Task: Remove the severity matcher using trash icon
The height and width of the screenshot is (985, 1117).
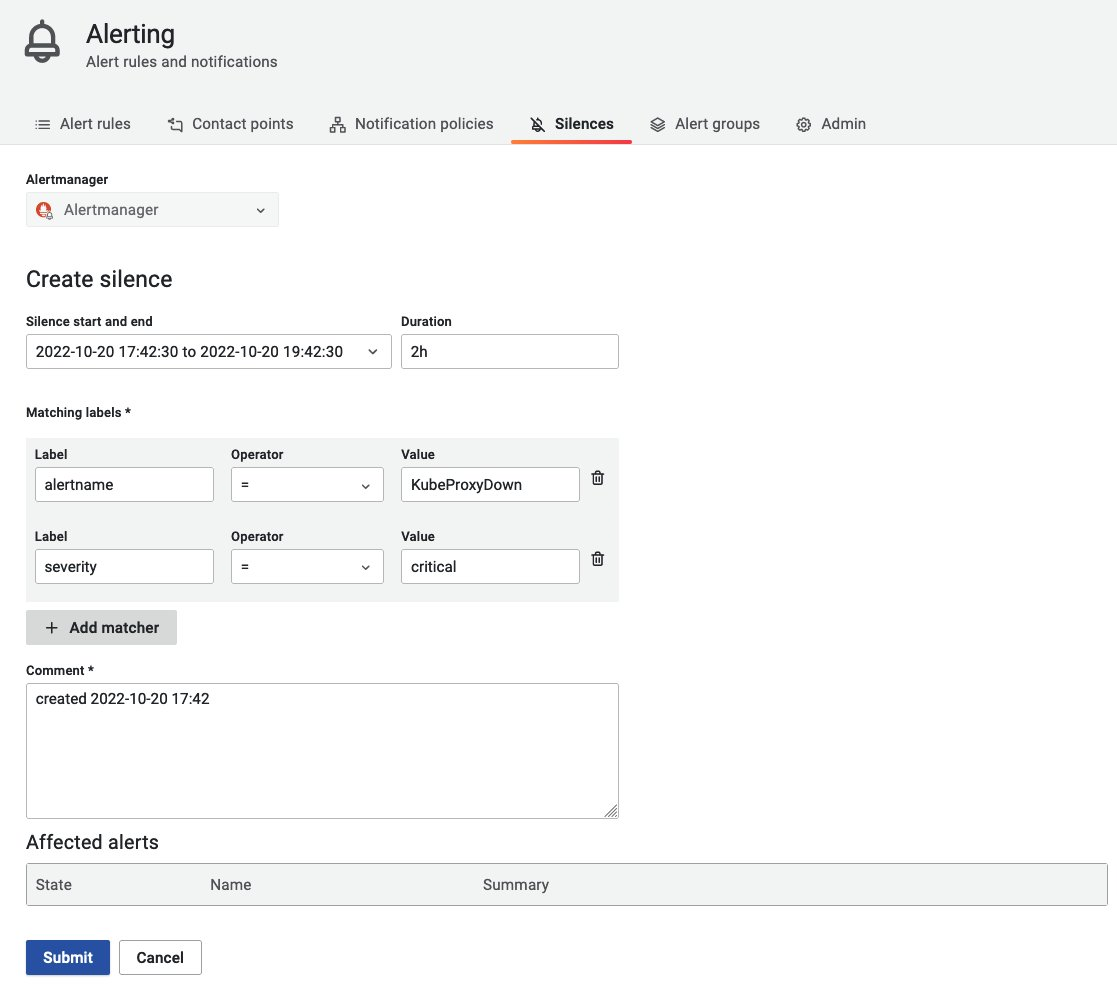Action: point(597,559)
